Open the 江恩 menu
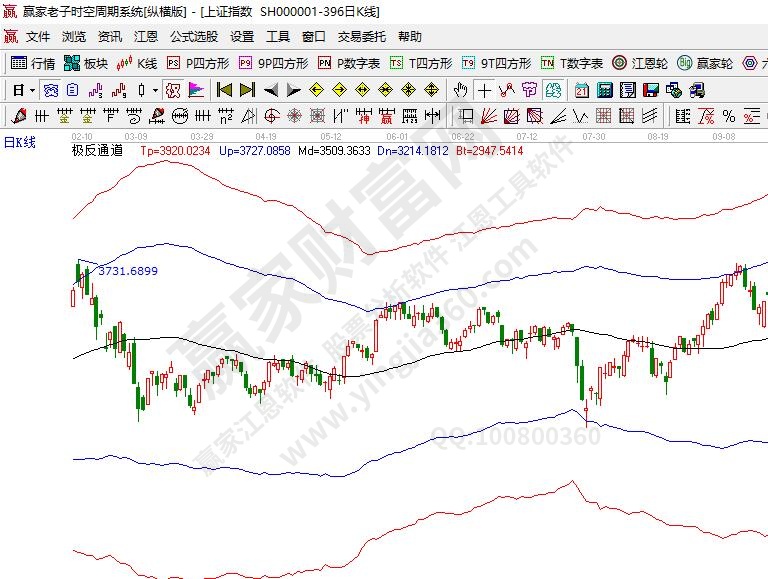768x579 pixels. tap(146, 37)
